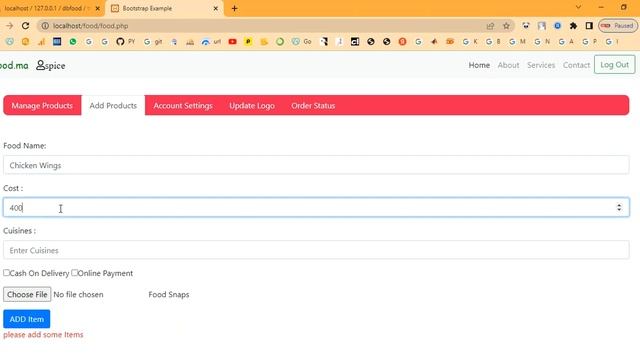Image resolution: width=640 pixels, height=360 pixels.
Task: Click the Log Out button
Action: click(614, 64)
